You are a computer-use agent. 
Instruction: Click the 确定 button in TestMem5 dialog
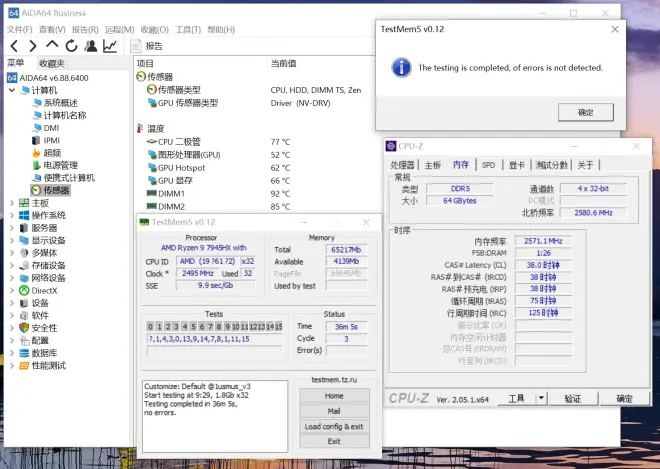pos(587,113)
